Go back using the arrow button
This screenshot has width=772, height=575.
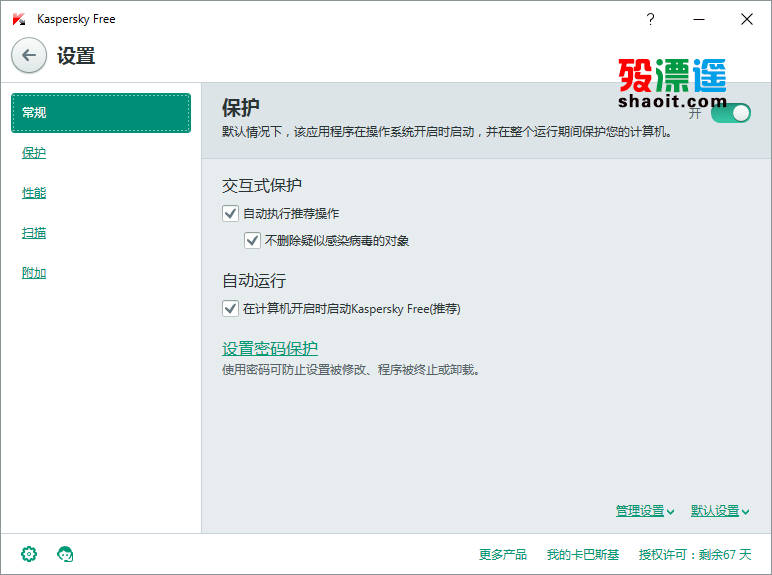click(x=29, y=55)
